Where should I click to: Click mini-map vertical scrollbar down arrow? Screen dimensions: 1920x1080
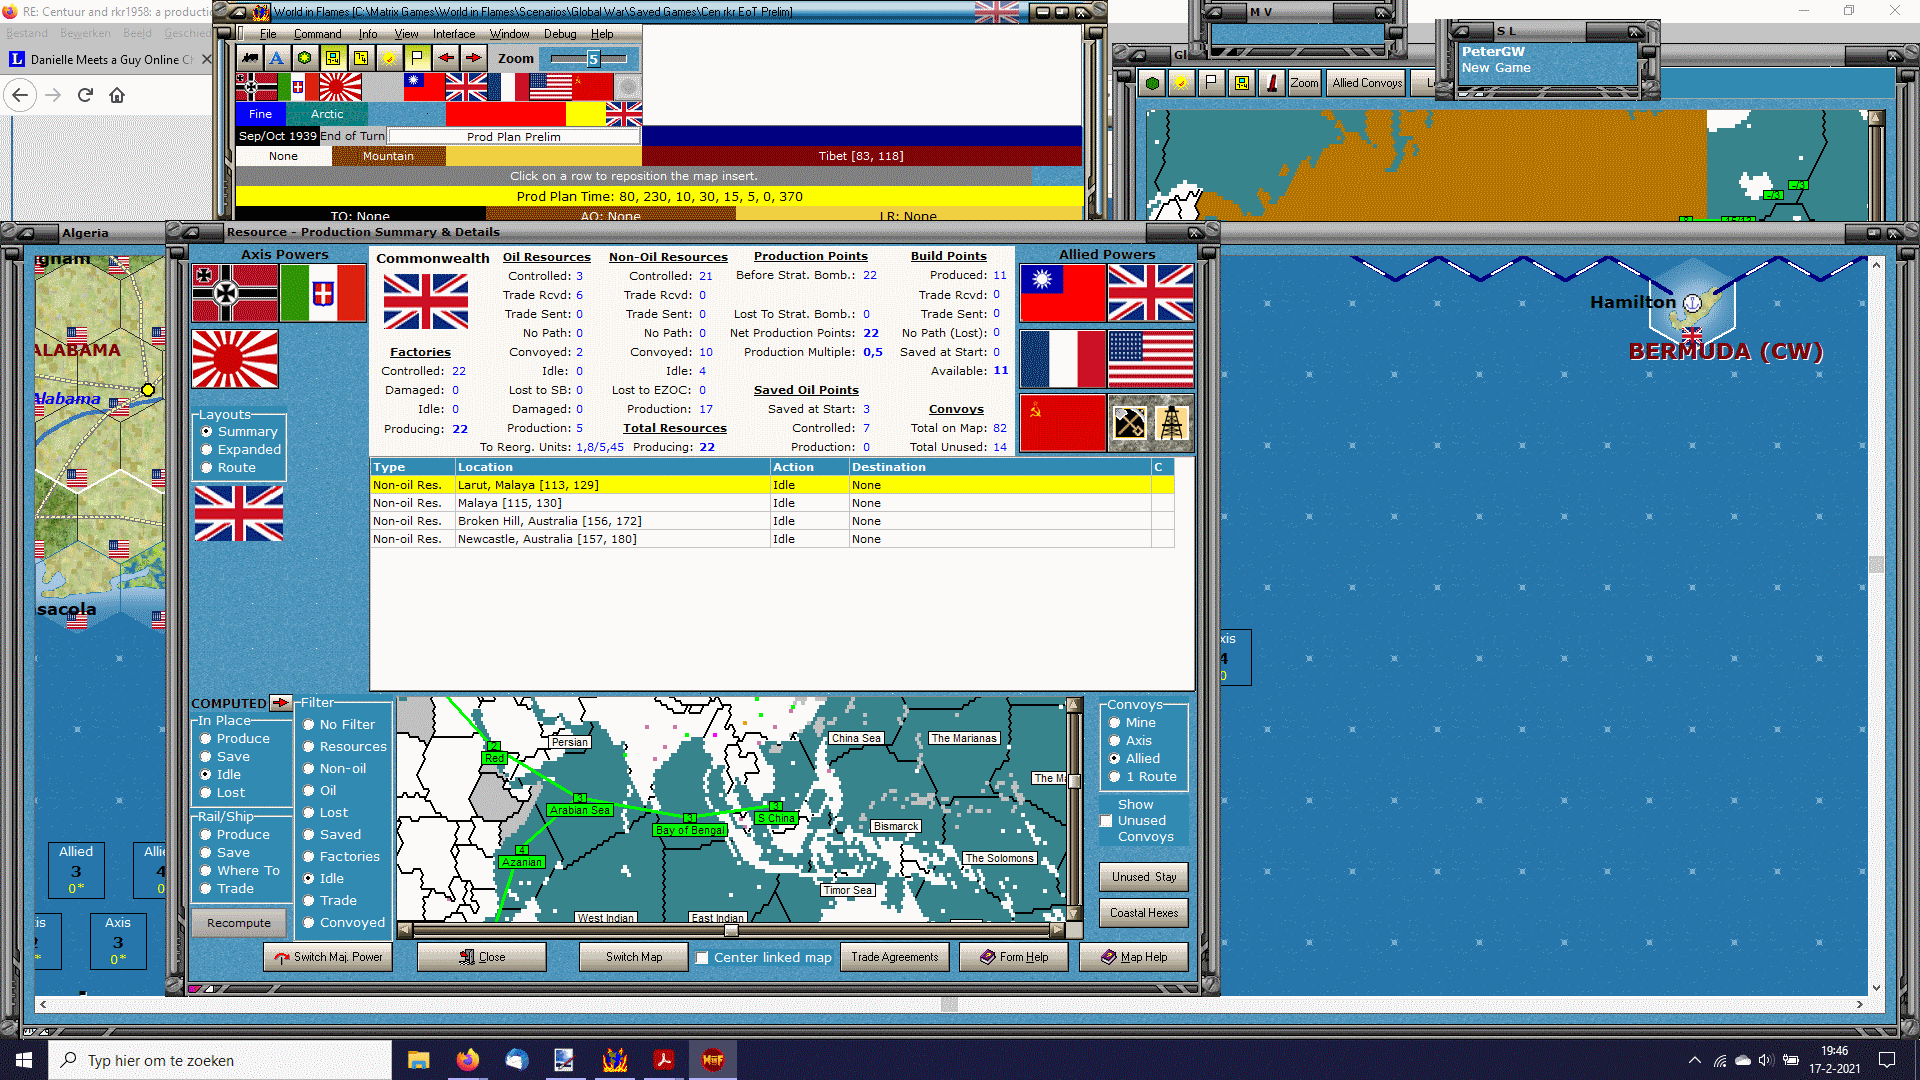1074,913
